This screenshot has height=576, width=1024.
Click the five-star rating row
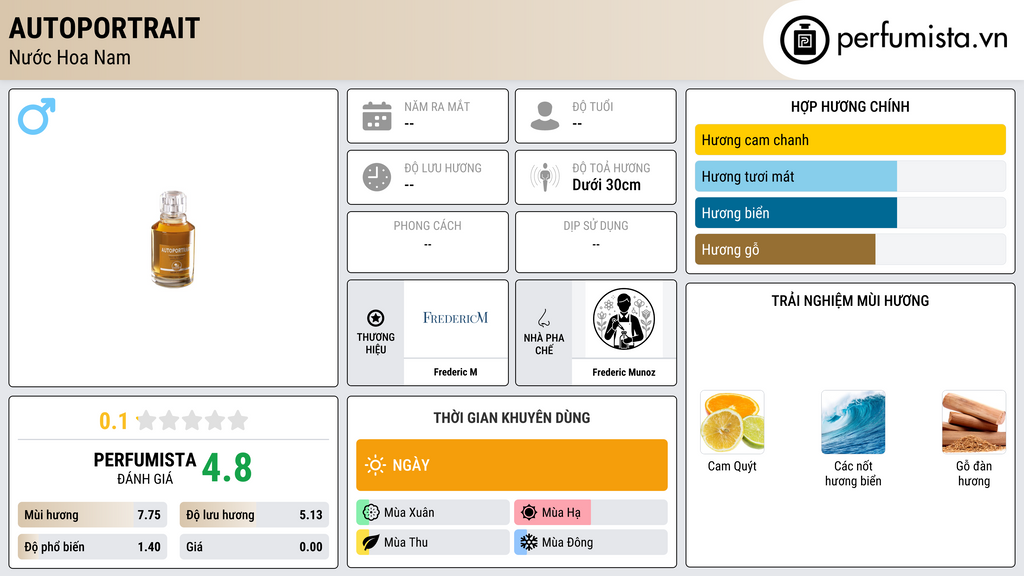tap(192, 420)
